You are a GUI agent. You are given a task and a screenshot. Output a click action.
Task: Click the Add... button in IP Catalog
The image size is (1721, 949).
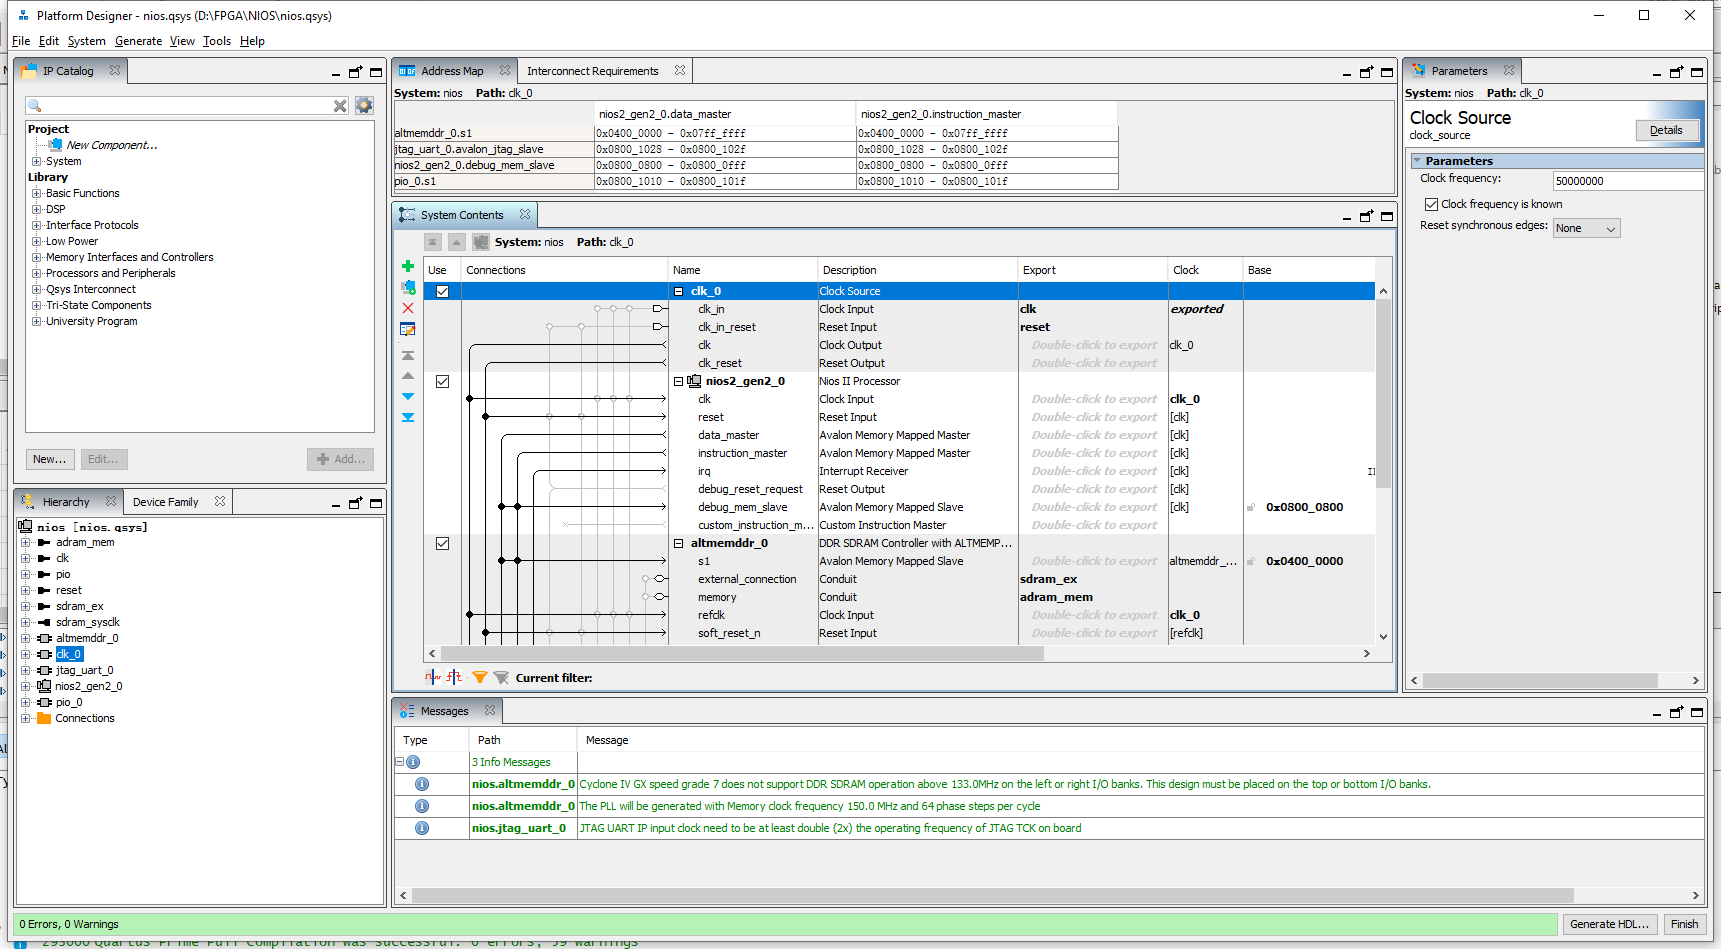click(341, 459)
